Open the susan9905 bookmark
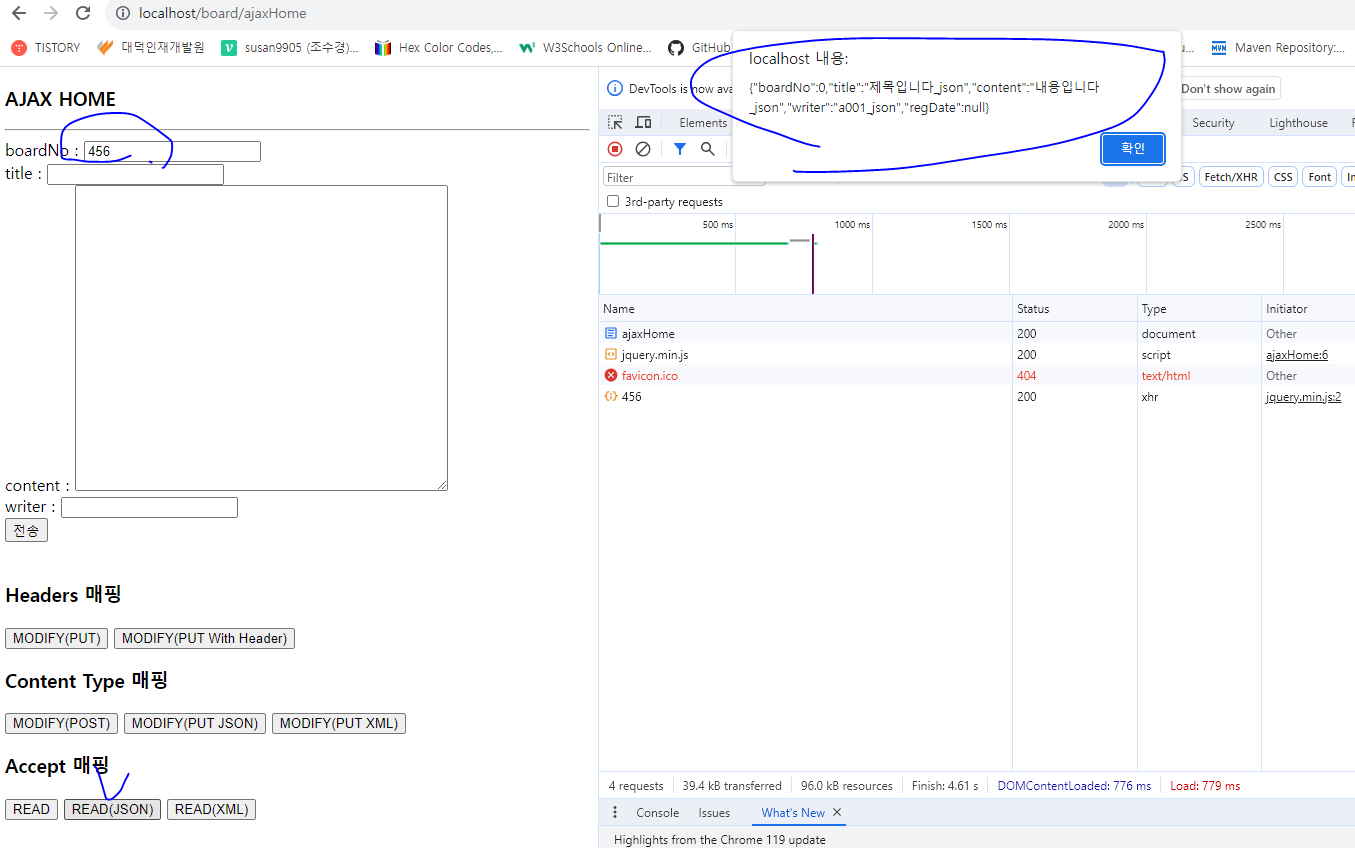Image resolution: width=1355 pixels, height=848 pixels. click(x=290, y=47)
